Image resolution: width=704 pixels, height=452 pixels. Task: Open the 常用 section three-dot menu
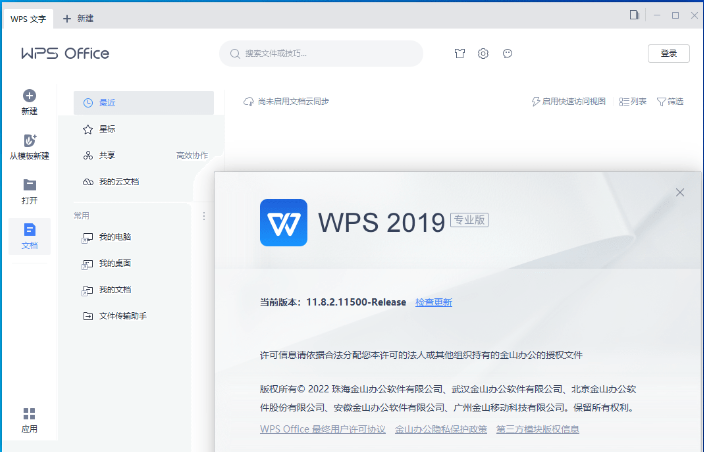[x=204, y=216]
